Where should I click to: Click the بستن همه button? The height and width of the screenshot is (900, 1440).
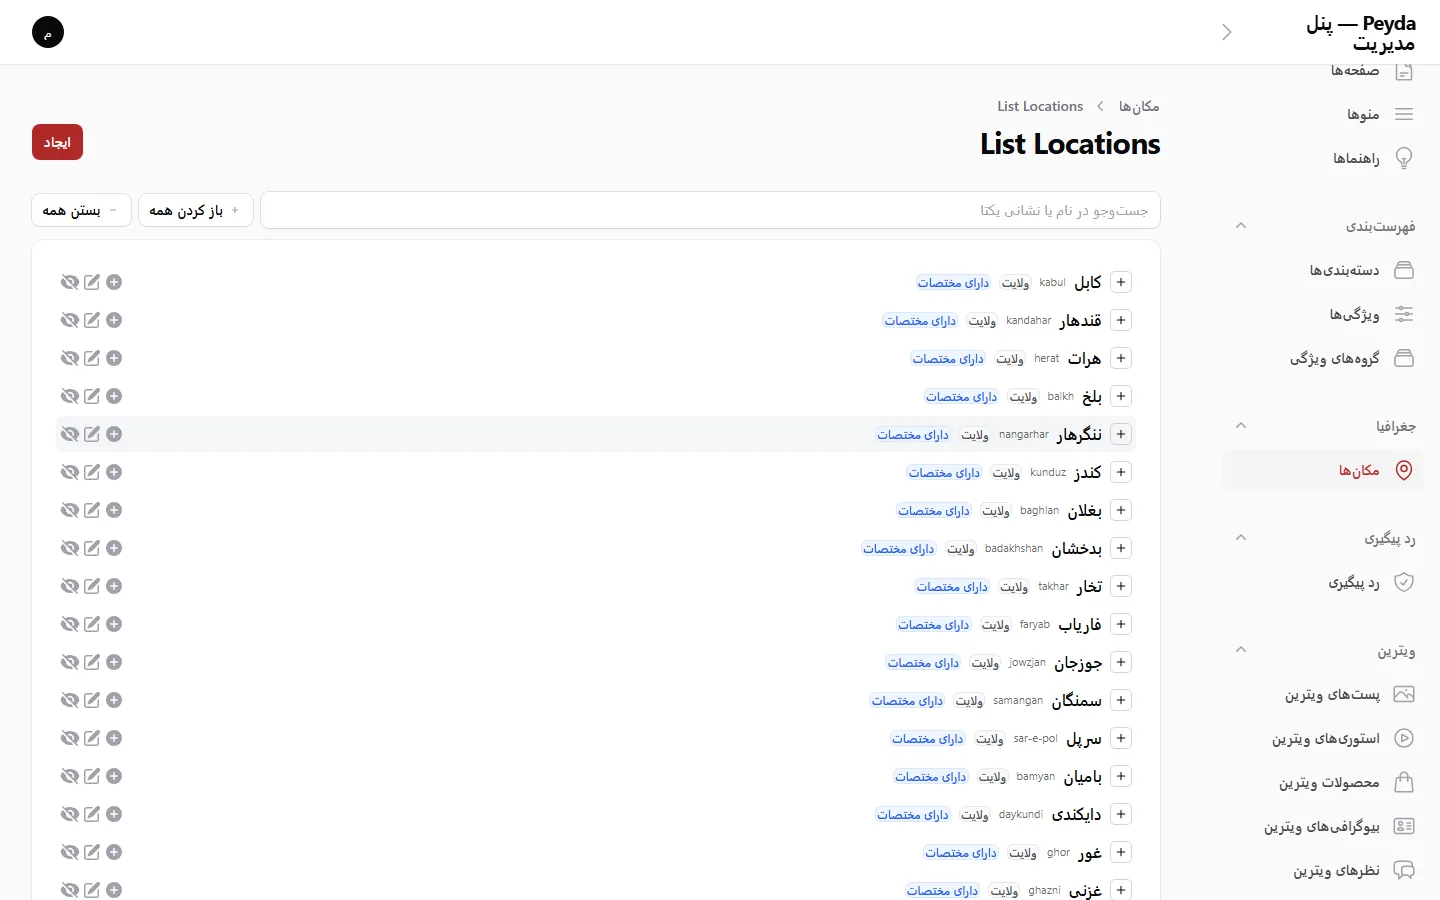coord(81,210)
